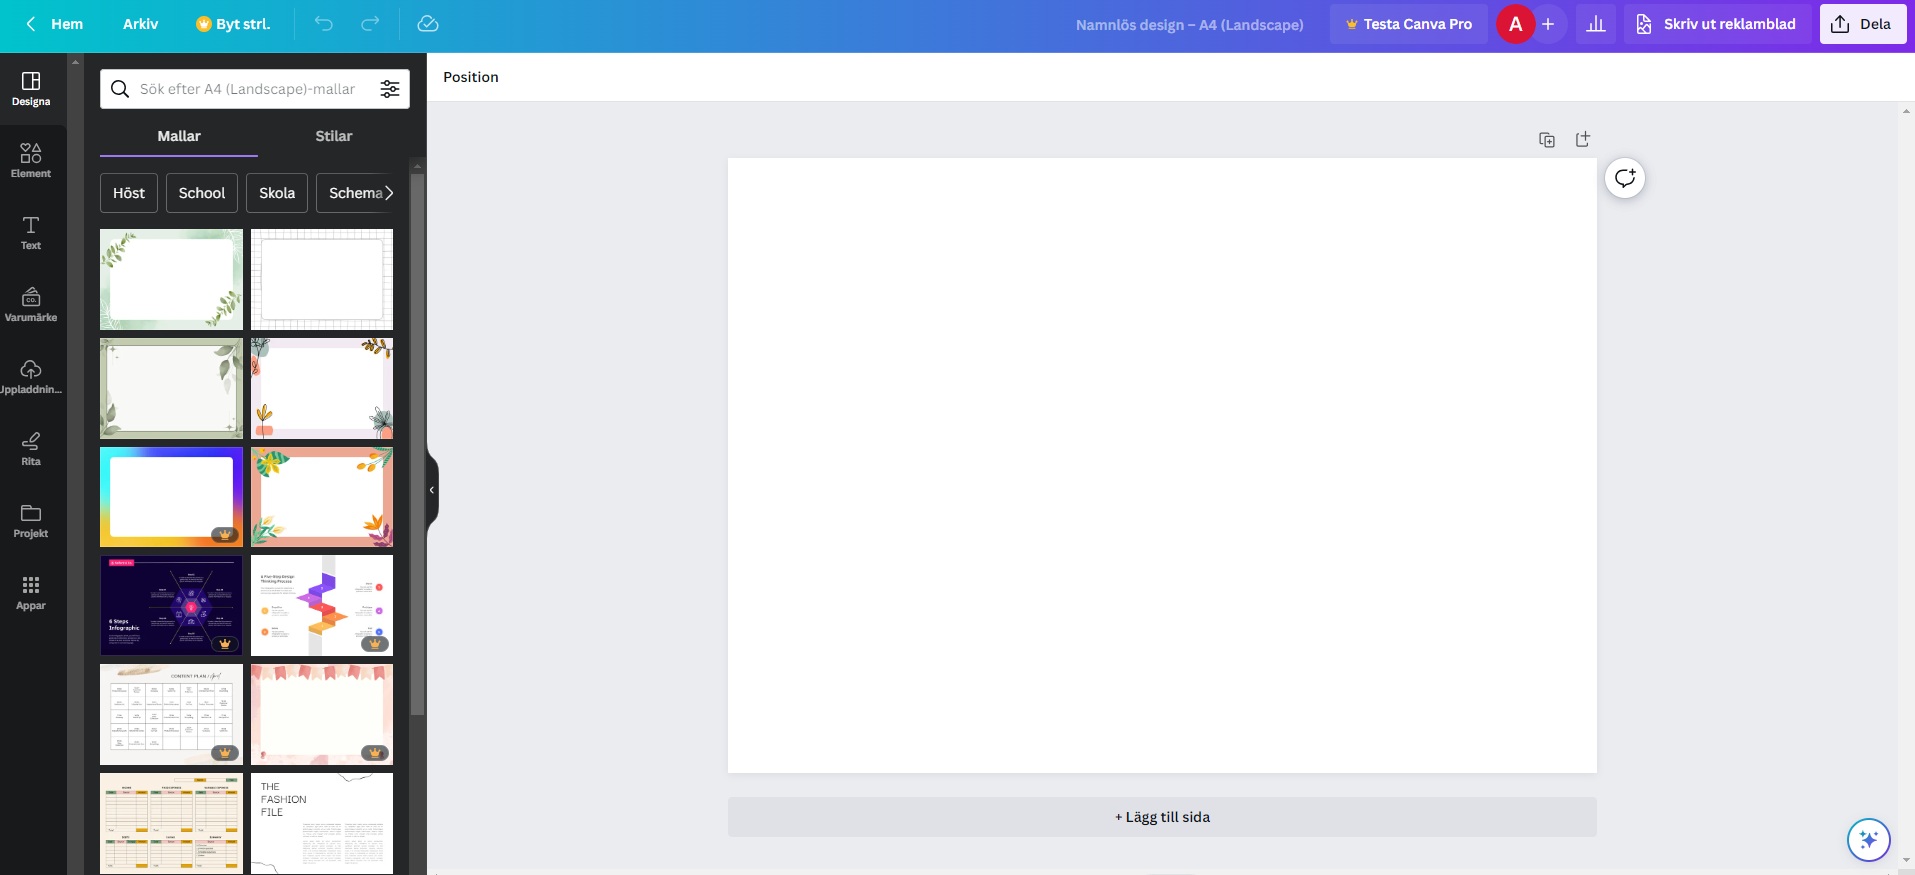Collapse the side panel with the arrow handle
Screen dimensions: 1915x875
(x=432, y=490)
